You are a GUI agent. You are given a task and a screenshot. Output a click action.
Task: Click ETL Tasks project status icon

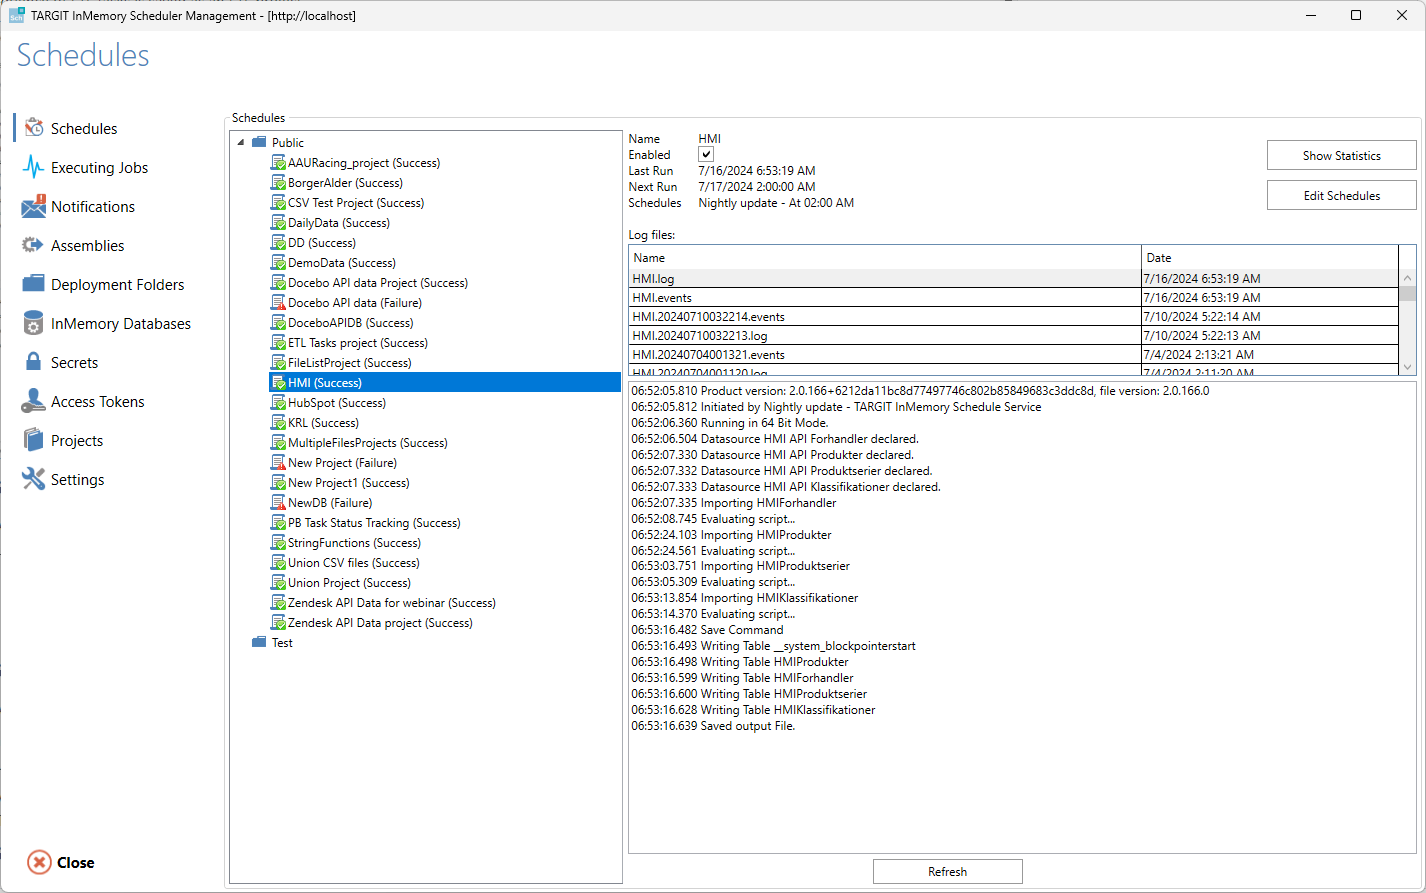[x=279, y=343]
